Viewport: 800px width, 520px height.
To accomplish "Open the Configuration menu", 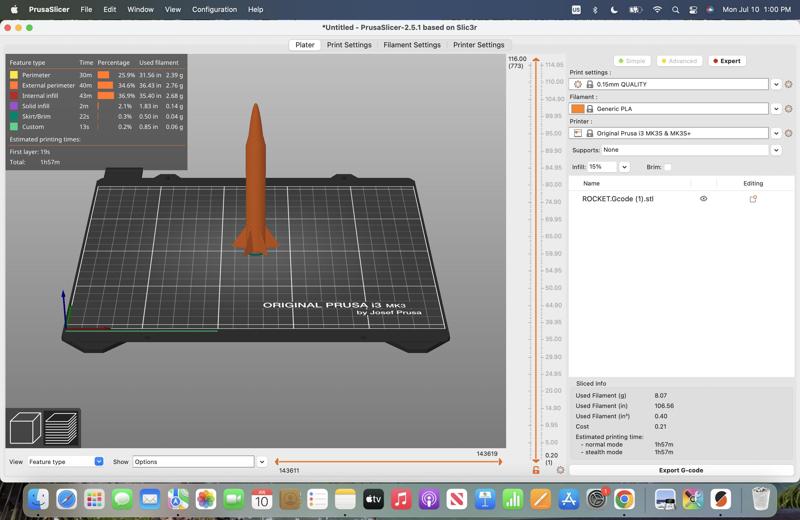I will tap(214, 9).
